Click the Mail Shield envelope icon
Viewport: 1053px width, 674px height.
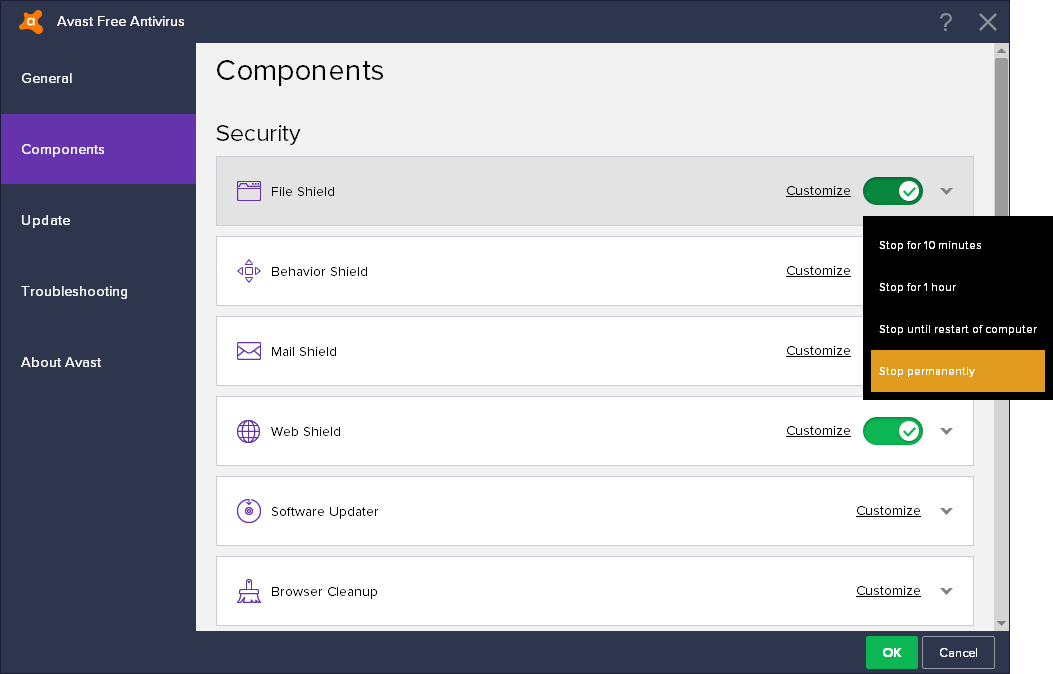[x=248, y=351]
